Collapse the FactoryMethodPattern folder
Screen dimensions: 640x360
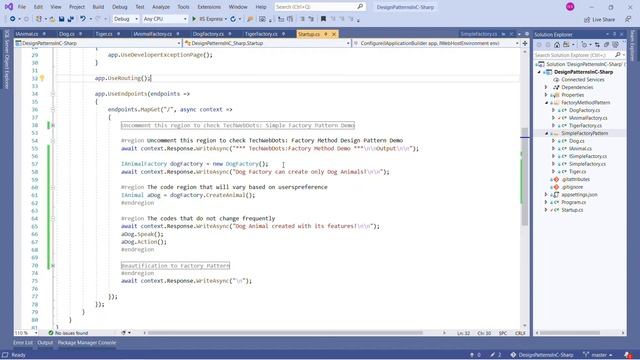[x=547, y=102]
